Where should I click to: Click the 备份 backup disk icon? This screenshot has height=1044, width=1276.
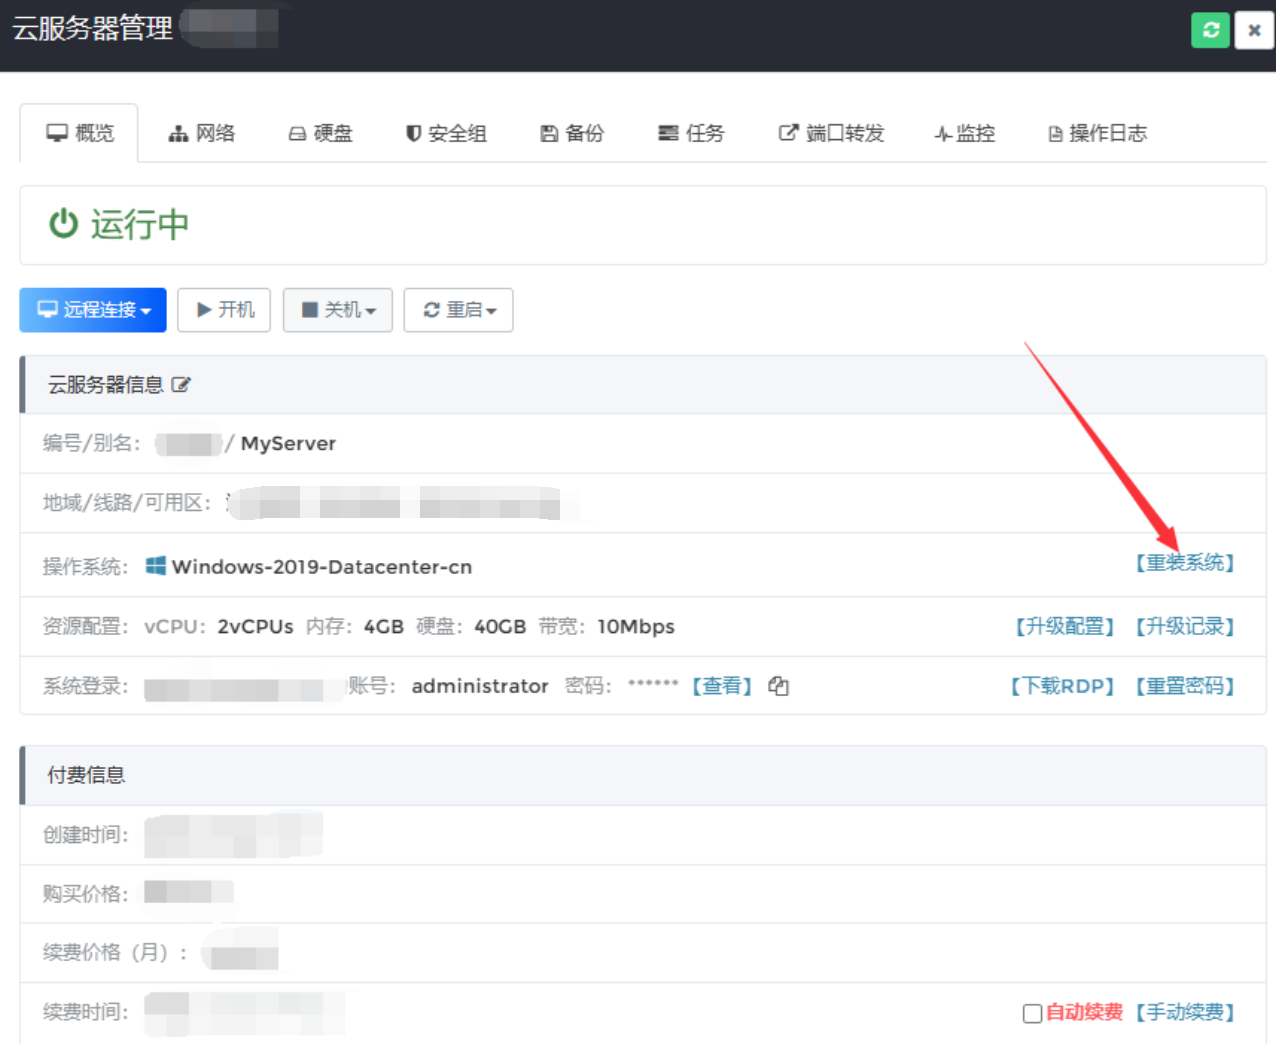(x=548, y=132)
